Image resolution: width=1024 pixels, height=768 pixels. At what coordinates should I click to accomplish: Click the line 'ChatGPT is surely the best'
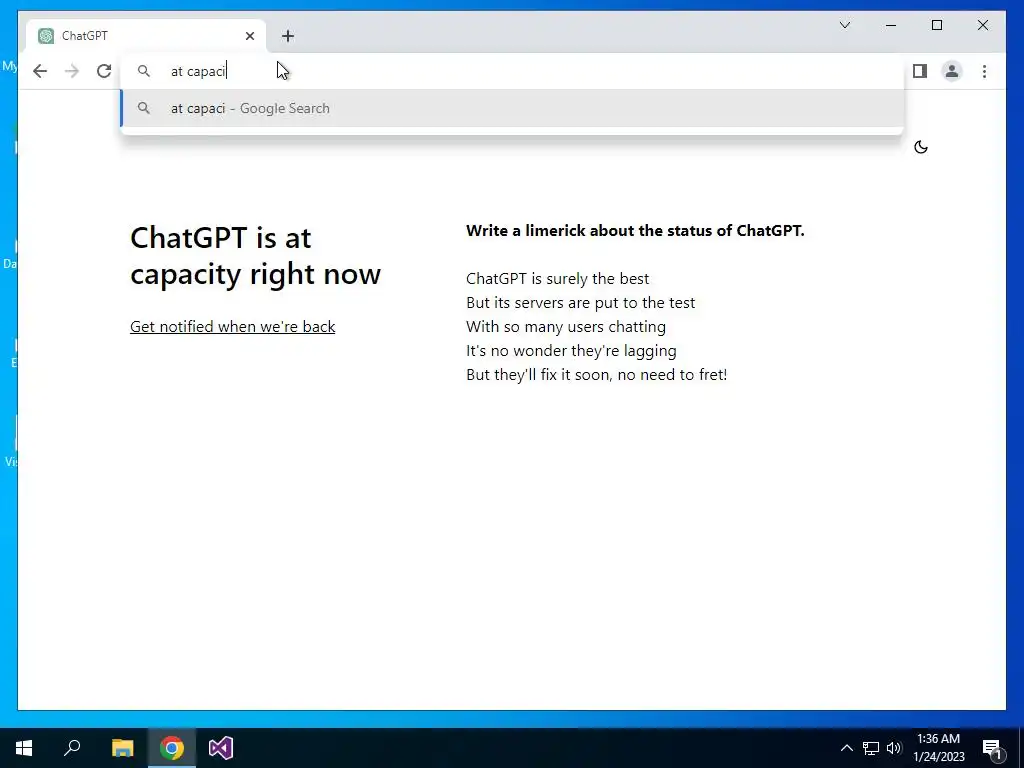point(557,279)
